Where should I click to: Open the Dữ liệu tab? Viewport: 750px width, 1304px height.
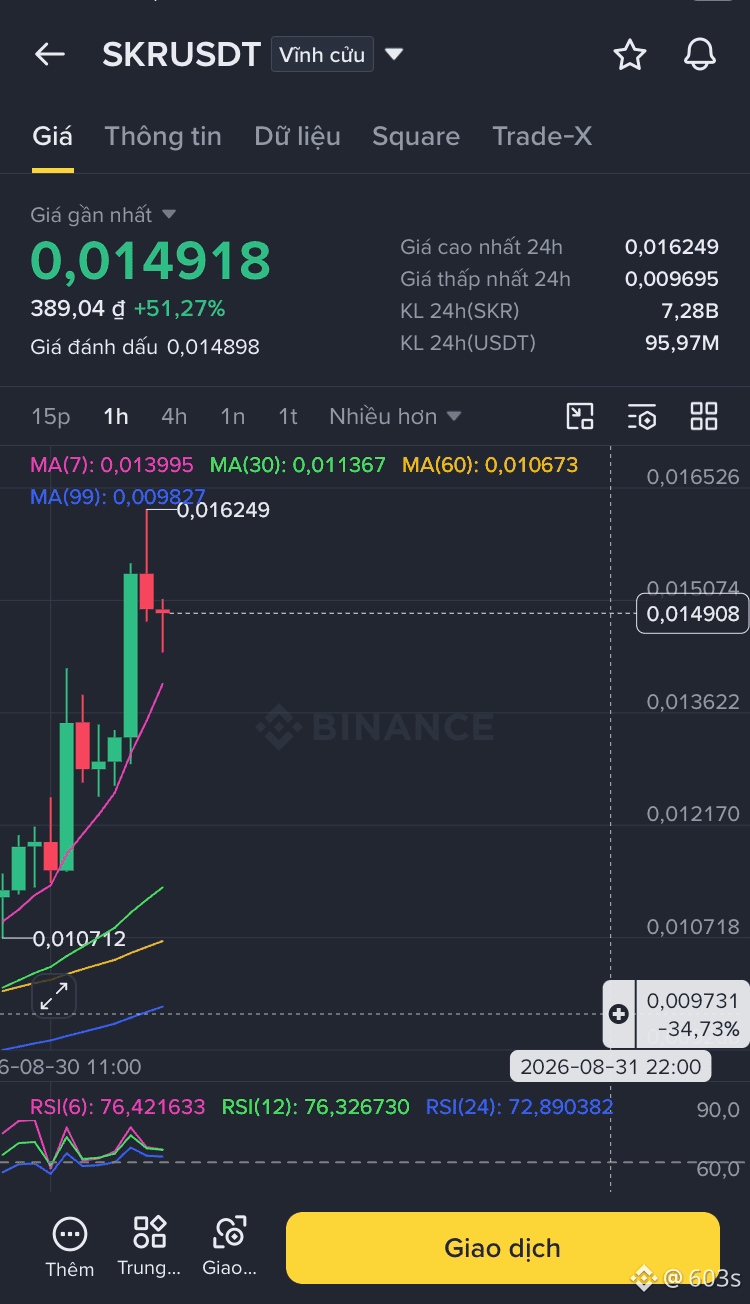coord(297,136)
